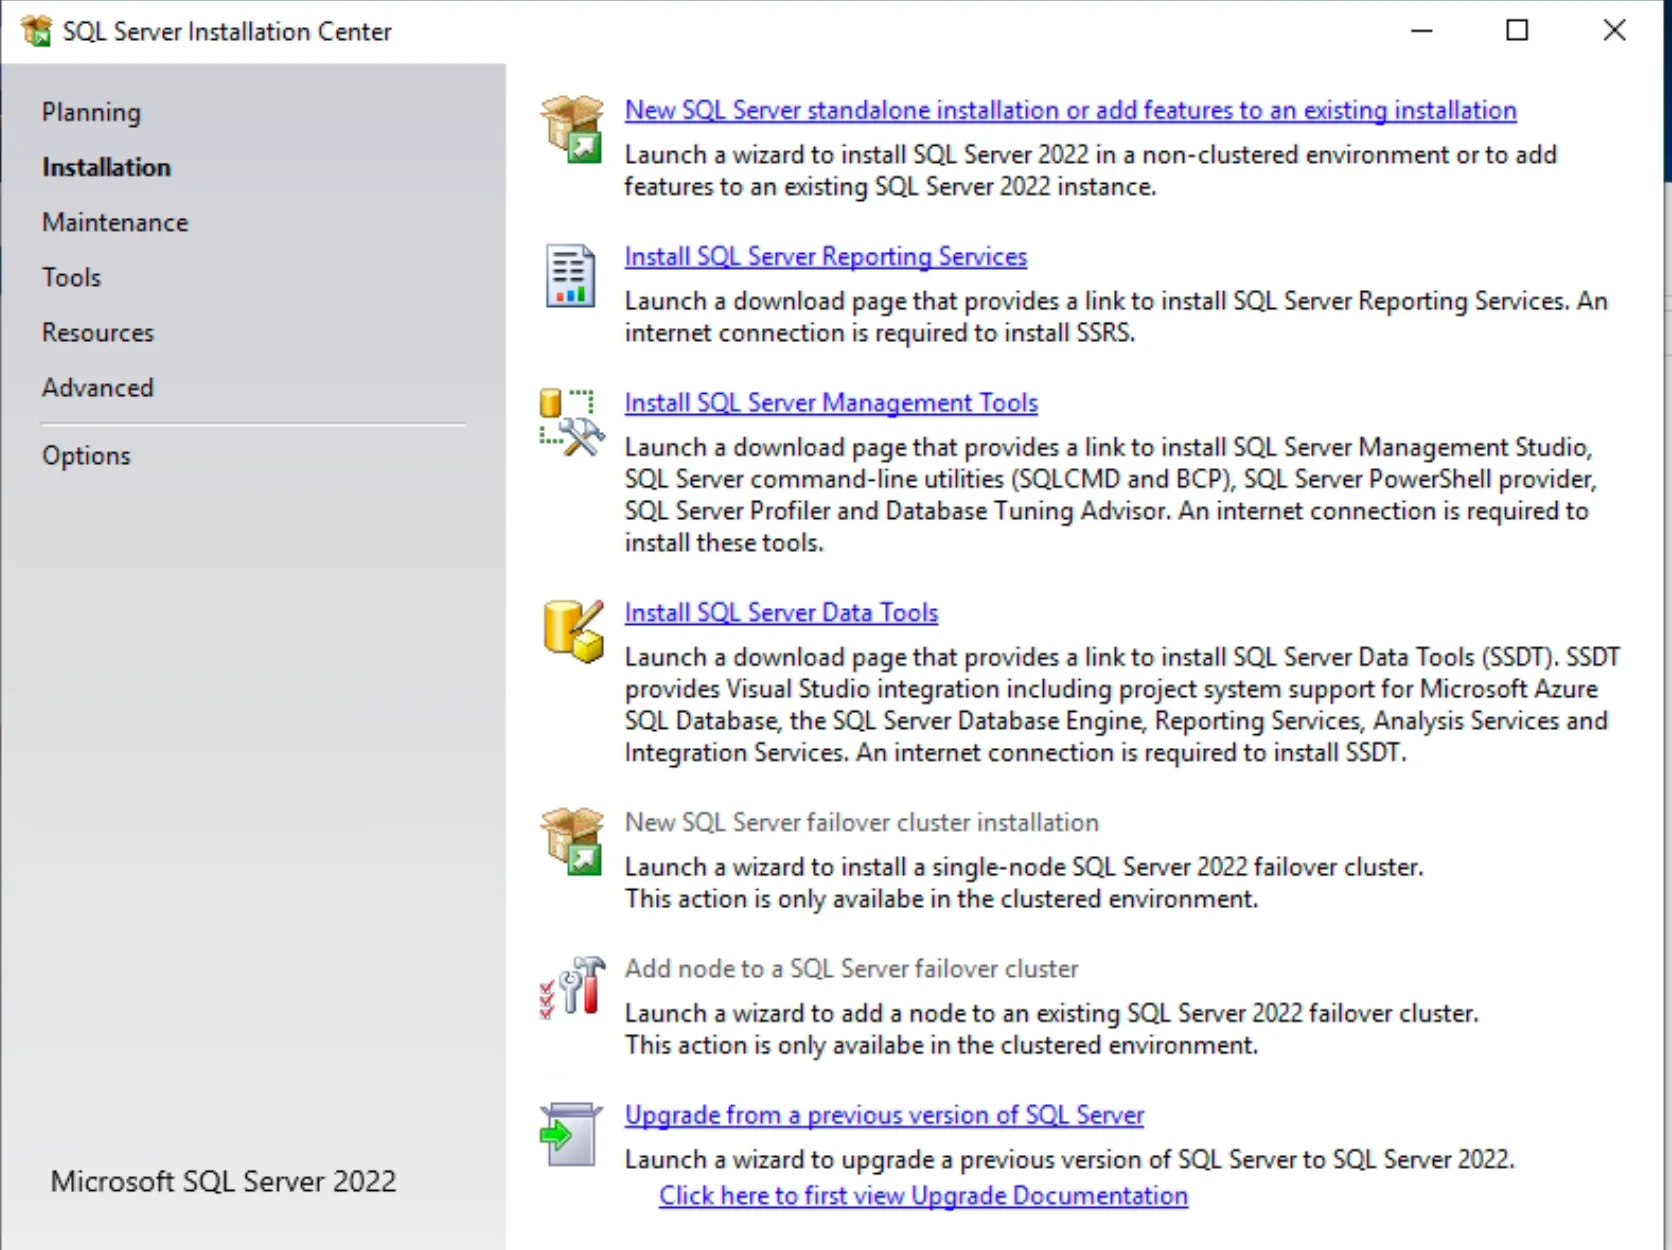Screen dimensions: 1672x1250
Task: Click the Add node hammer icon
Action: pos(573,987)
